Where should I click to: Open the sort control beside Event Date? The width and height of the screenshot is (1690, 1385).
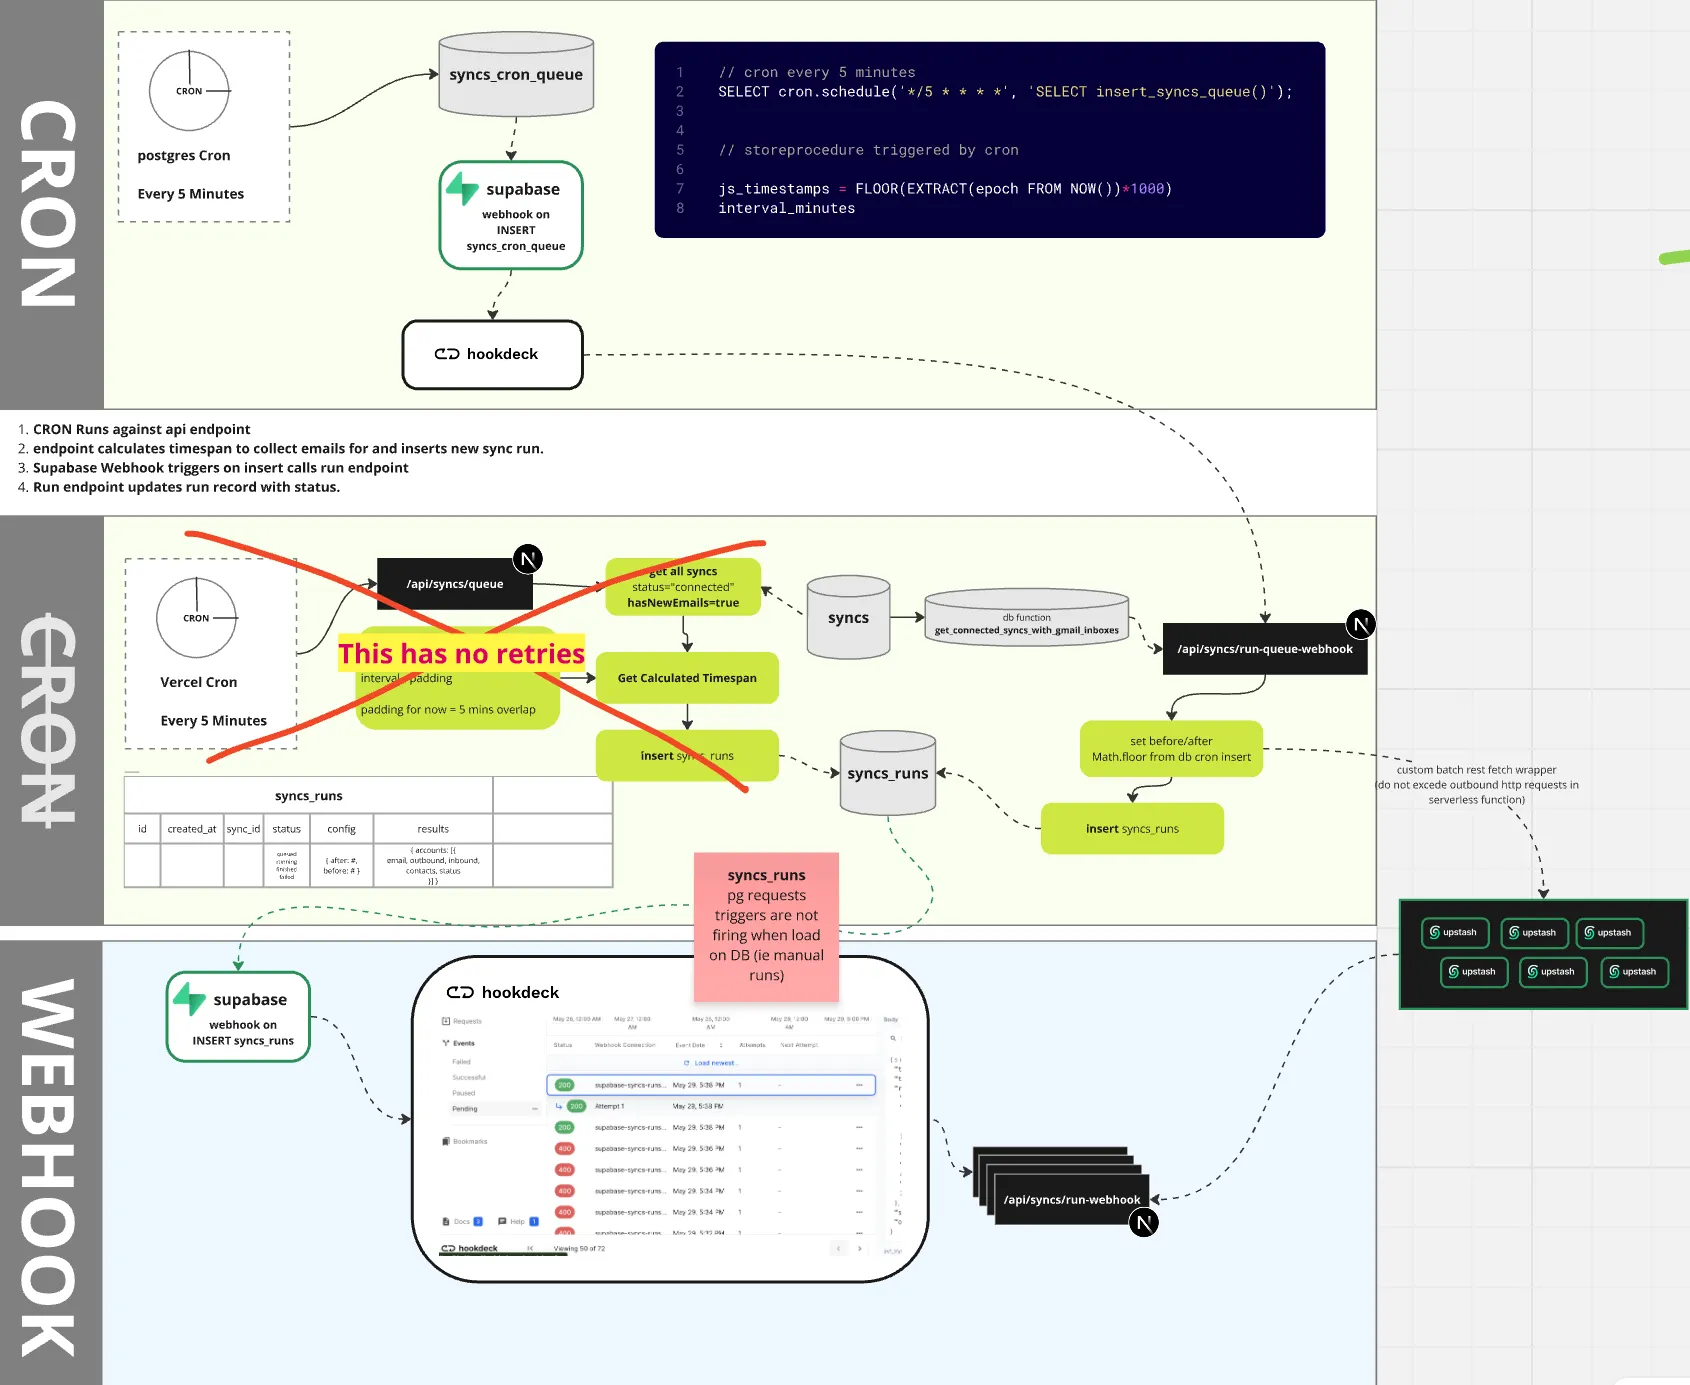click(721, 1045)
